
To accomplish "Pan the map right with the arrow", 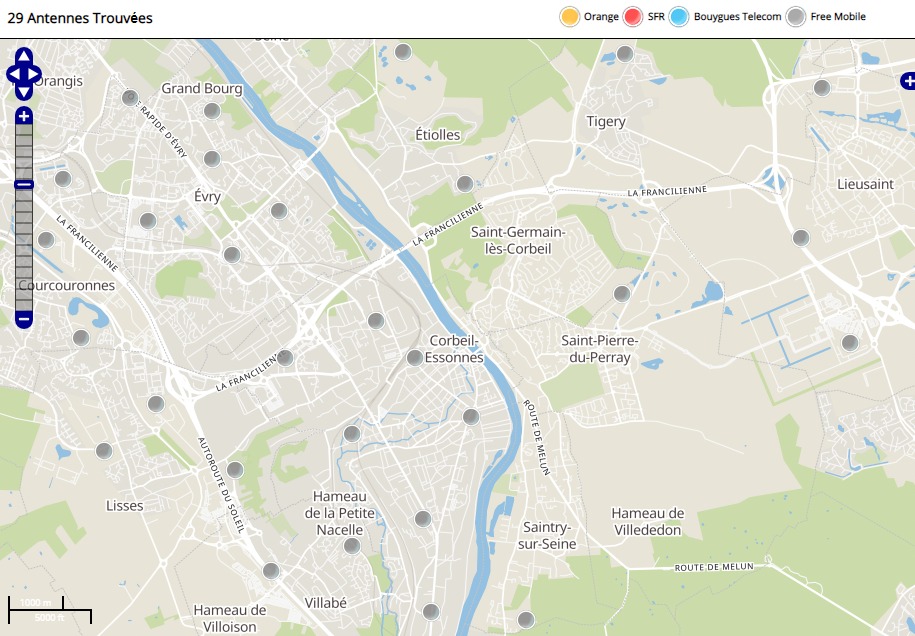I will (35, 74).
